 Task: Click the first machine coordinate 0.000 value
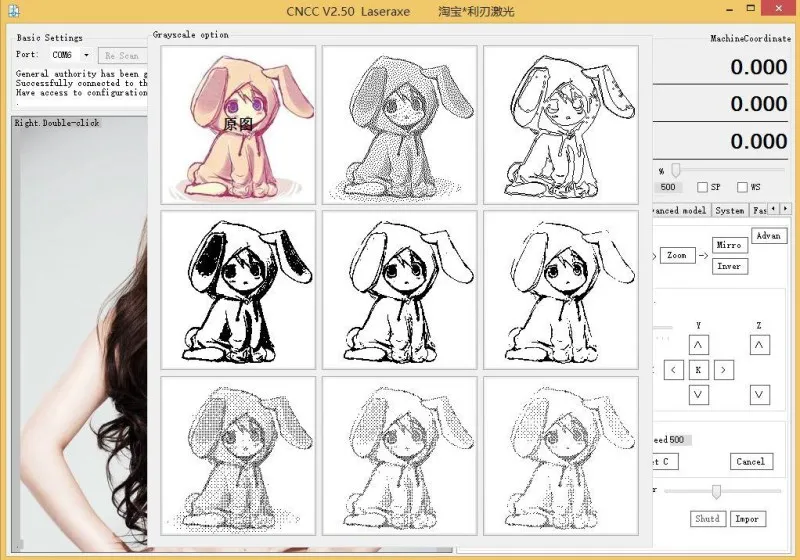pos(758,67)
